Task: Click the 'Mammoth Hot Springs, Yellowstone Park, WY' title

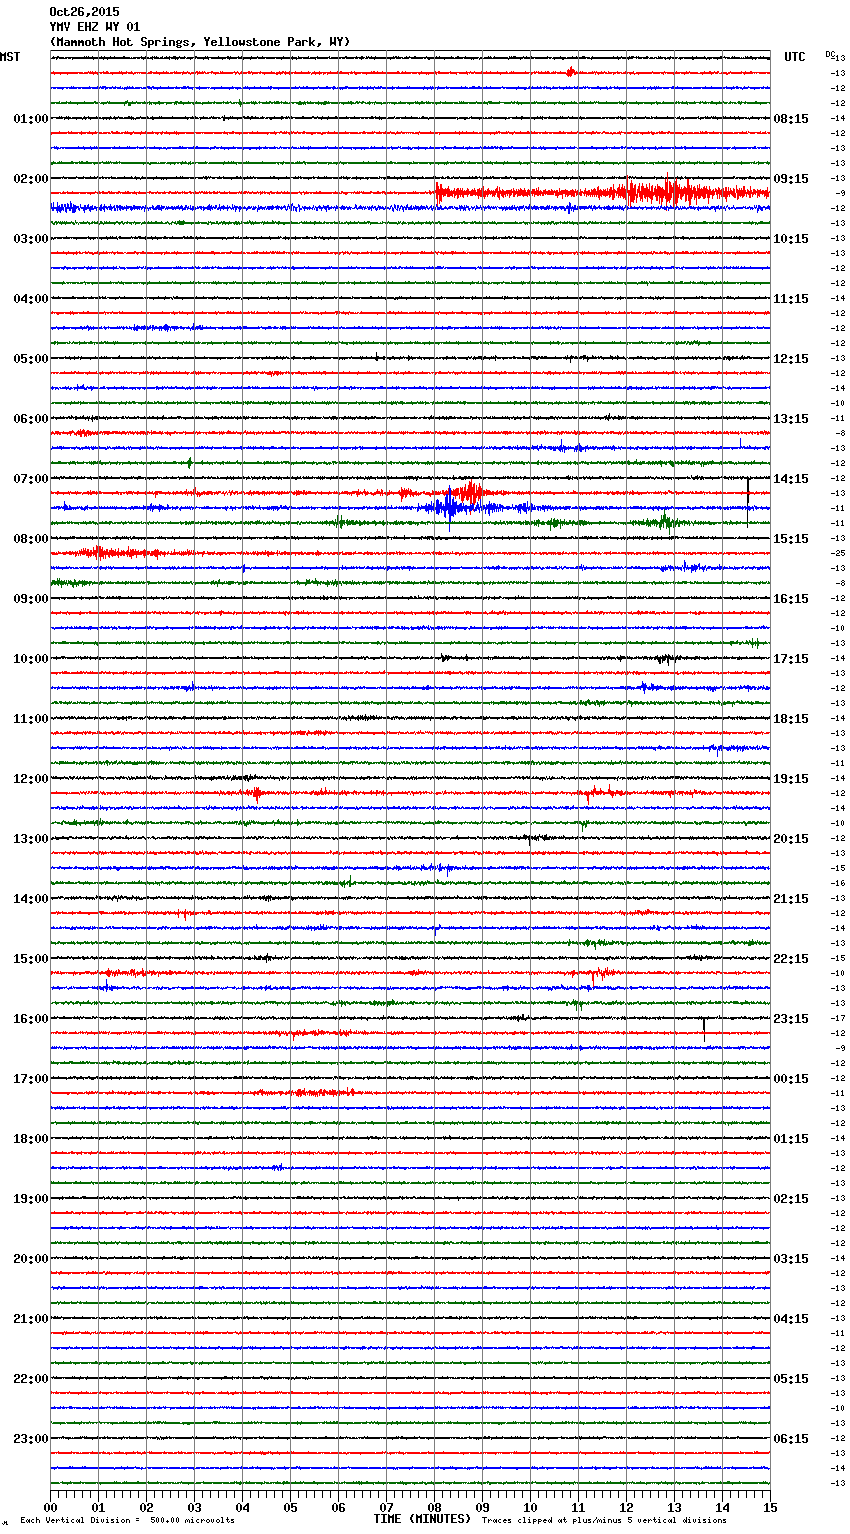Action: (200, 42)
